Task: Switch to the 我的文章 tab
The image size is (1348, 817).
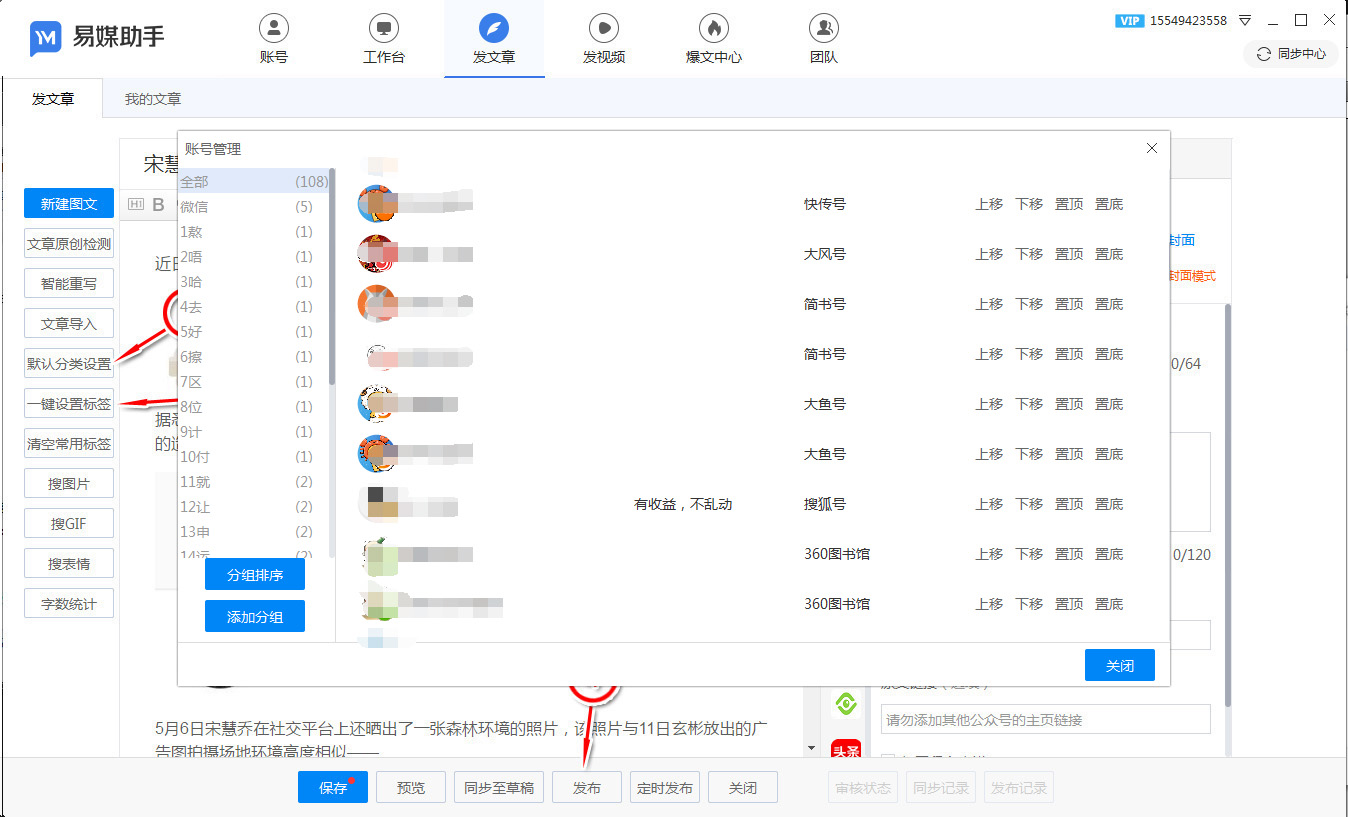Action: [x=153, y=99]
